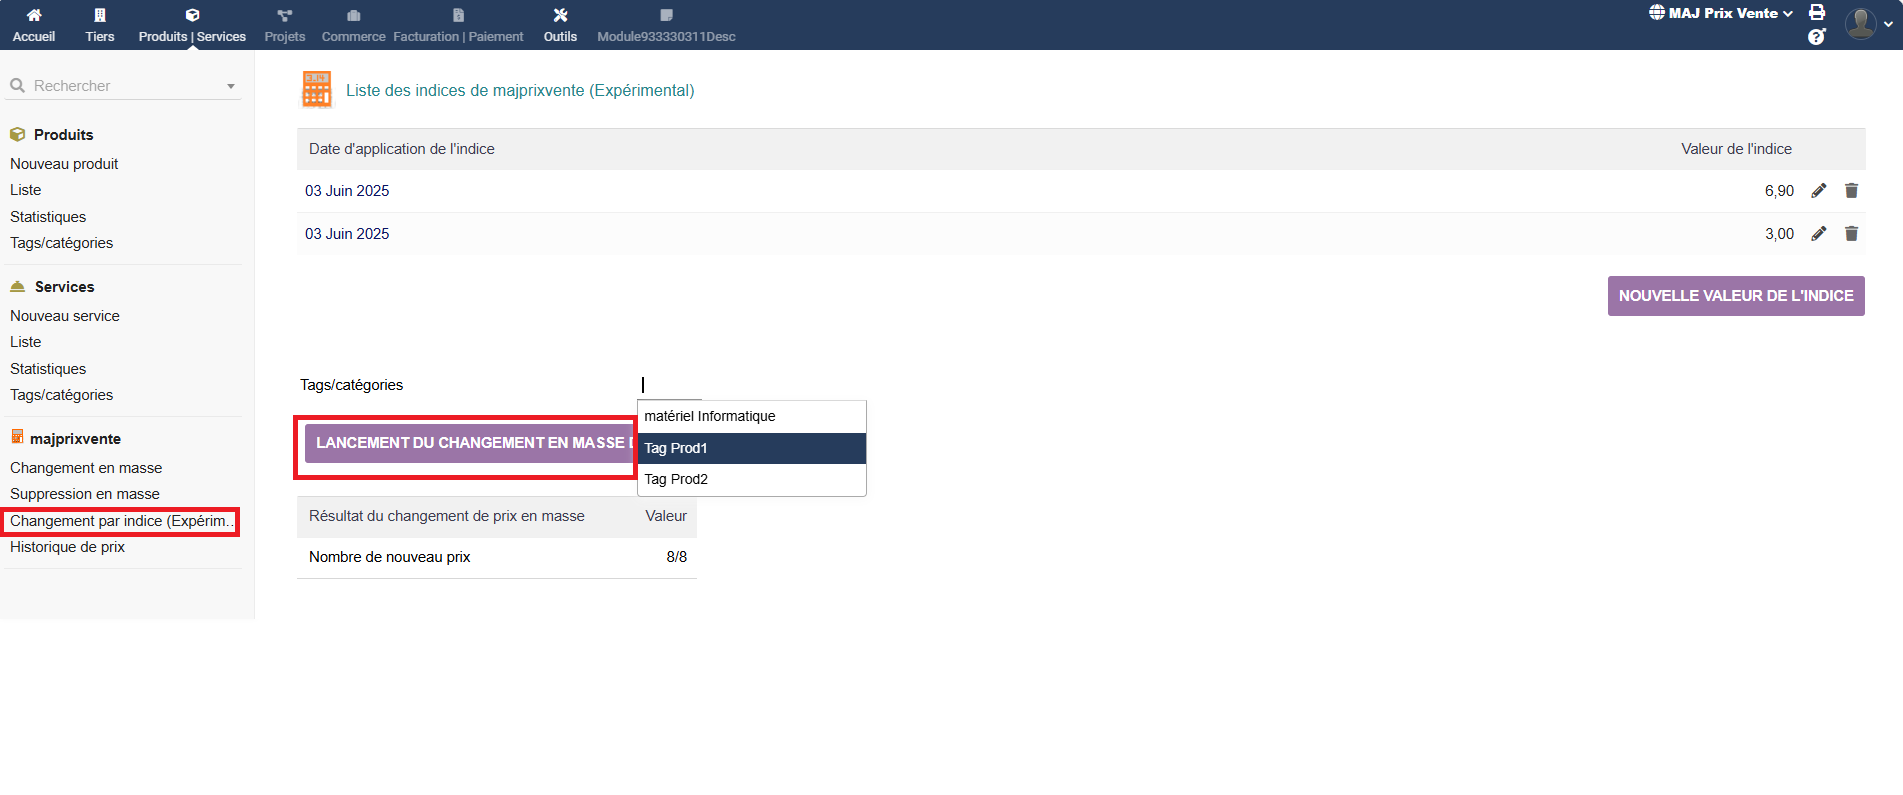Delete the 3,00 index row
Viewport: 1903px width, 795px height.
point(1851,234)
